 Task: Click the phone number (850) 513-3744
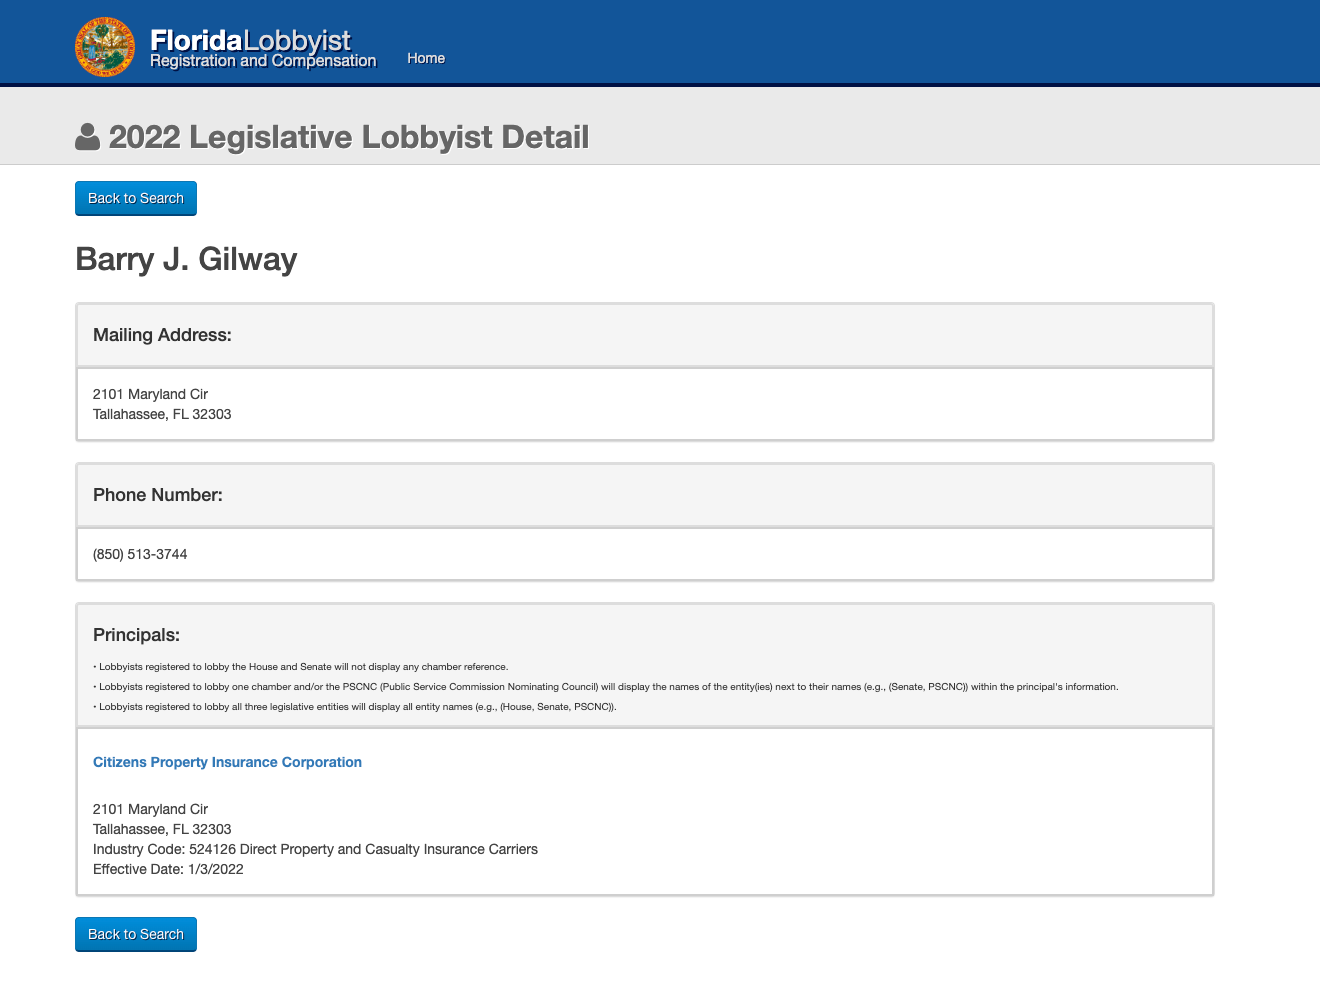(140, 554)
